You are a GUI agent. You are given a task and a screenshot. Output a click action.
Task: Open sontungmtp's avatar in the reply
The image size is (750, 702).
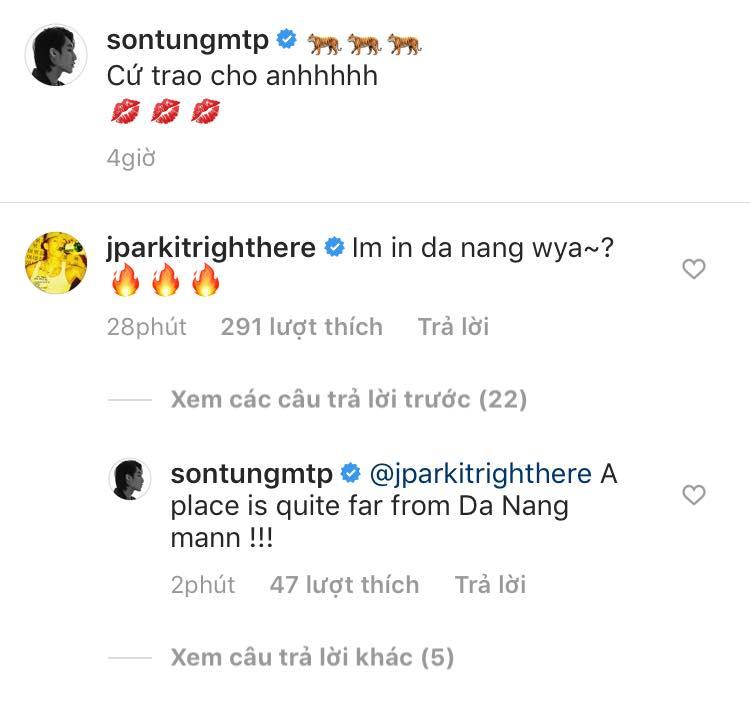(129, 481)
